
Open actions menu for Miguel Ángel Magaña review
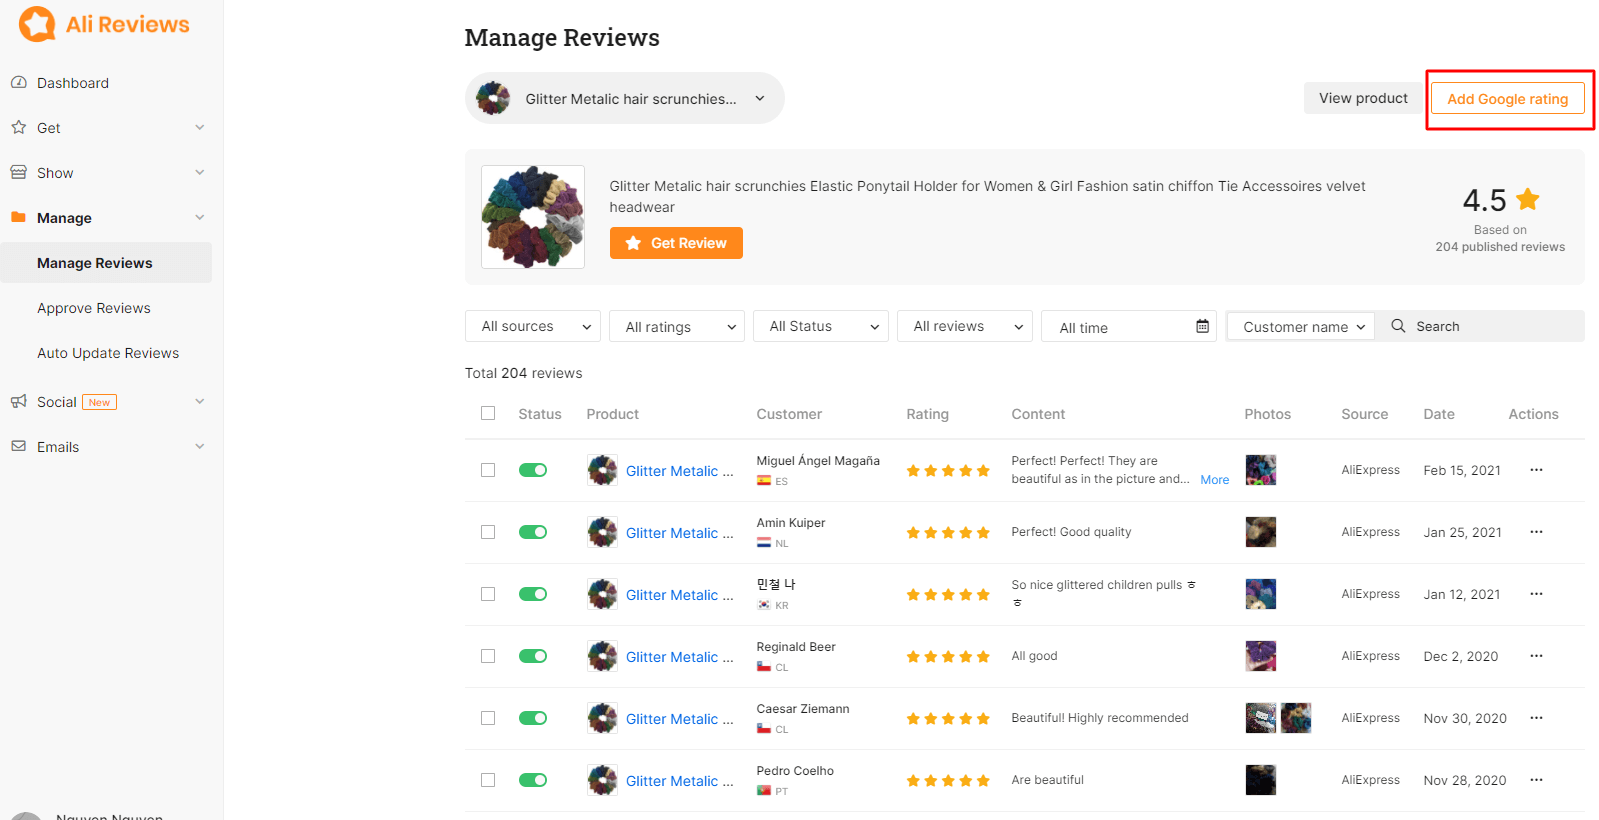click(x=1536, y=470)
